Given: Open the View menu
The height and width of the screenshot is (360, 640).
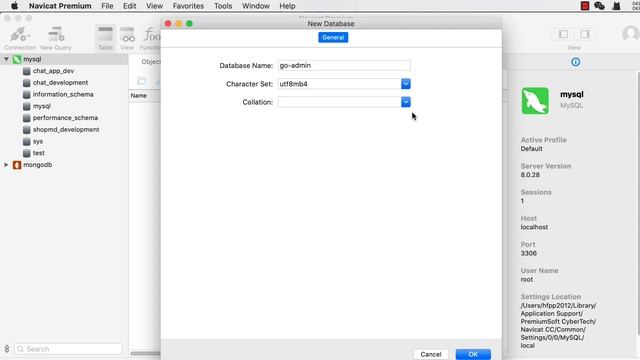Looking at the screenshot, I should (x=155, y=6).
